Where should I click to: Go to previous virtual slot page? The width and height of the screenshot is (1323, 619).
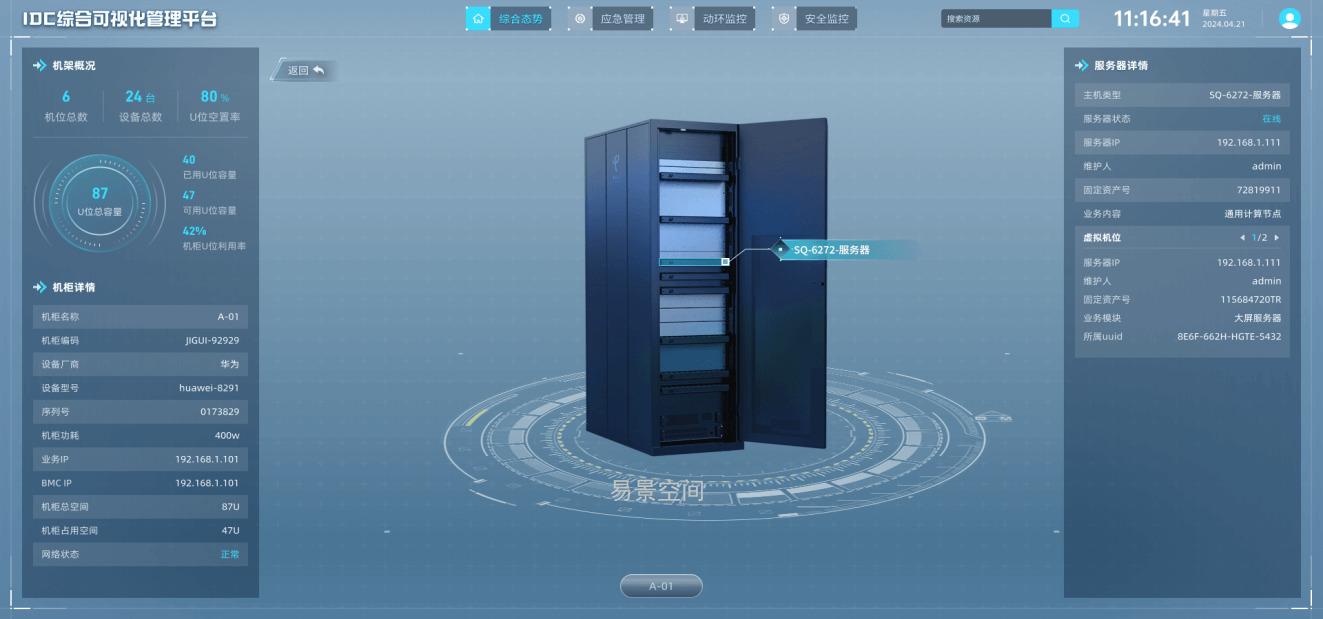[x=1242, y=238]
